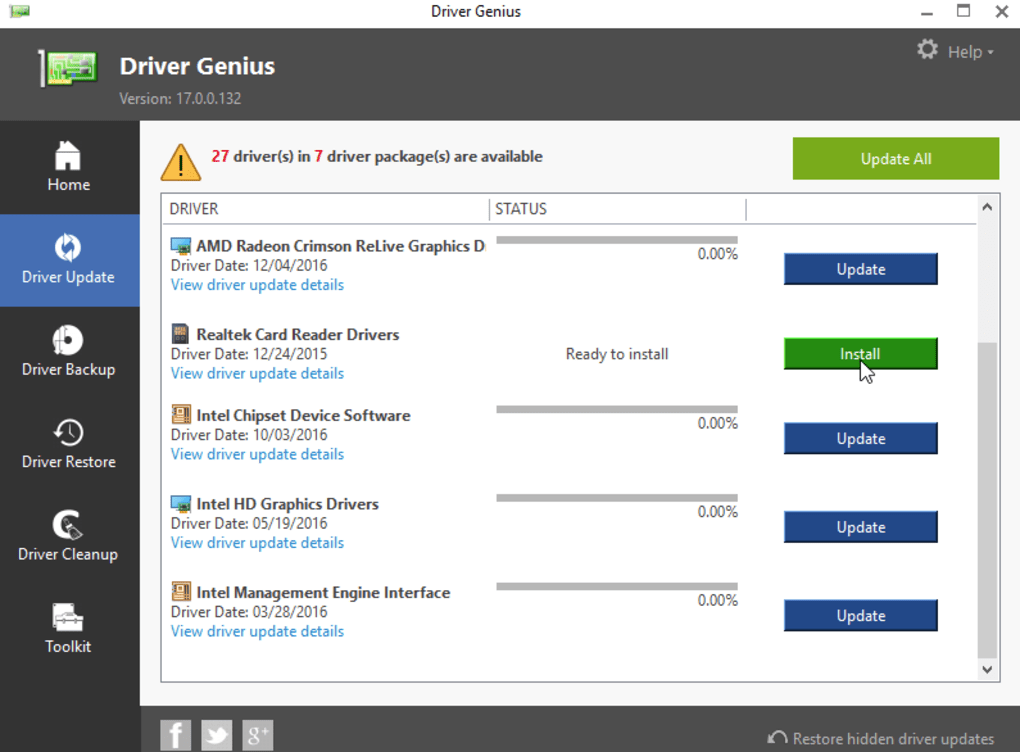View Intel Chipset update details
Screen dimensions: 1020x752
[257, 454]
